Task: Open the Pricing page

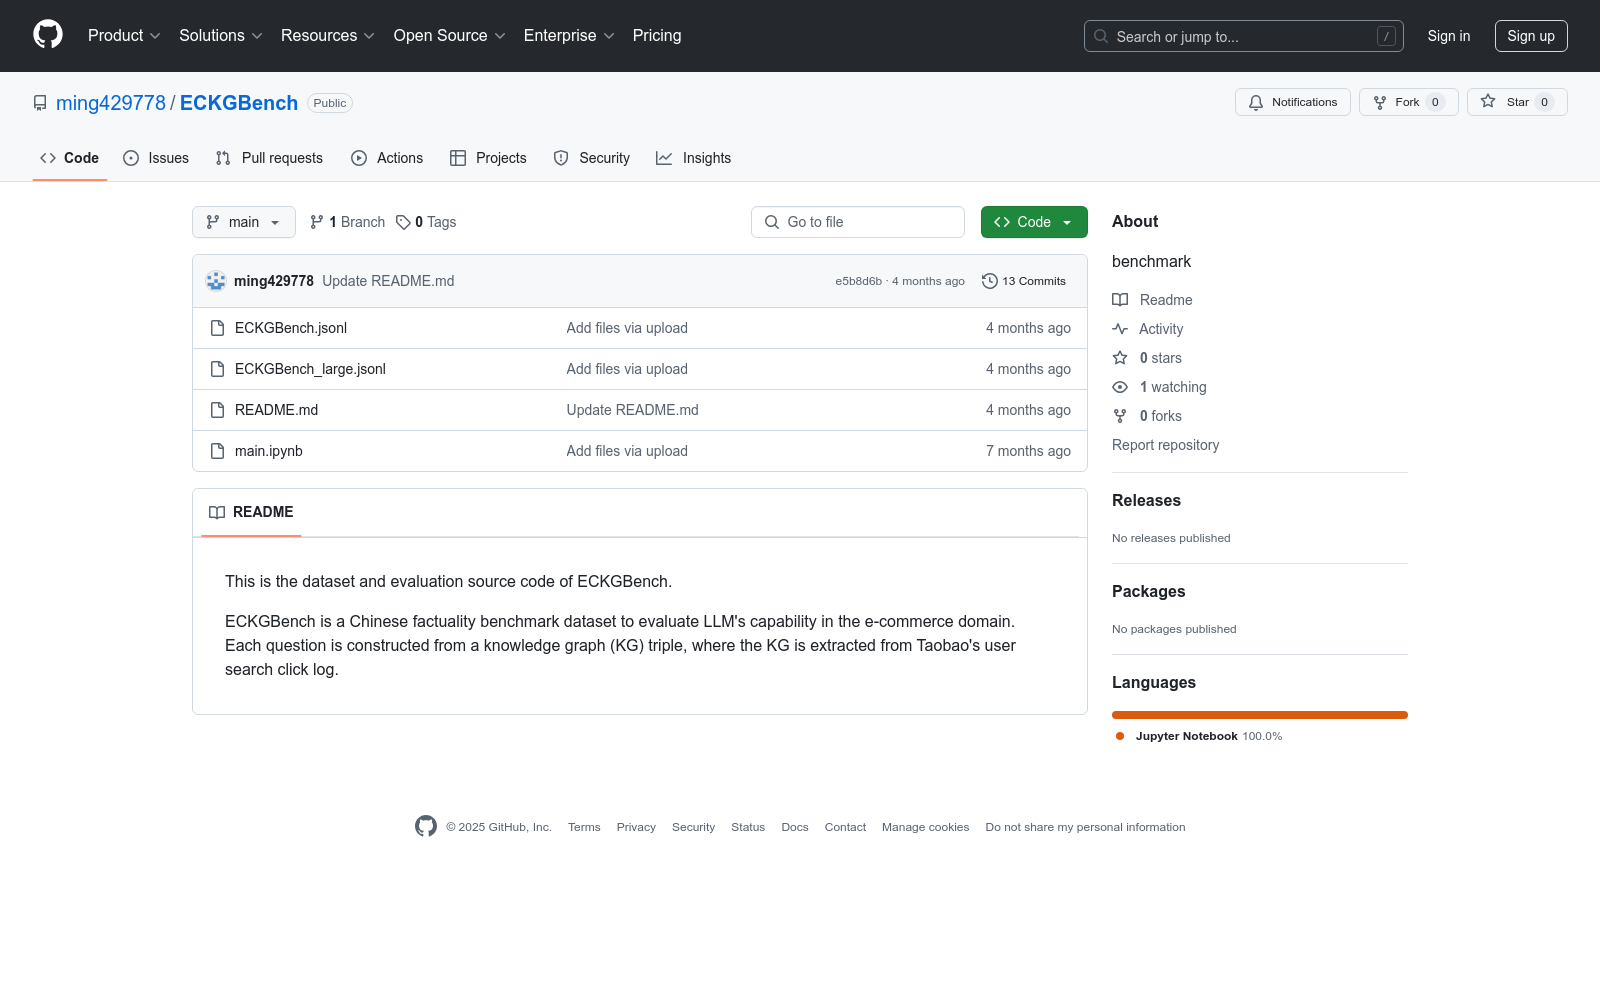Action: [x=657, y=36]
